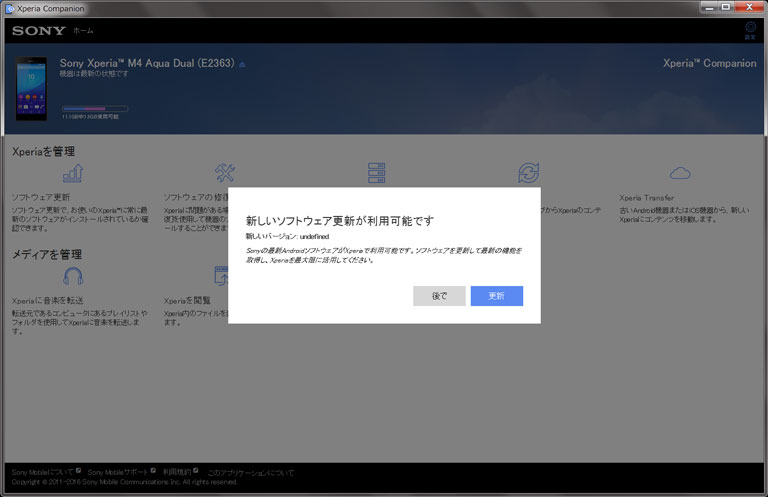Minimize the Xperia Companion window
The width and height of the screenshot is (768, 497).
(709, 7)
